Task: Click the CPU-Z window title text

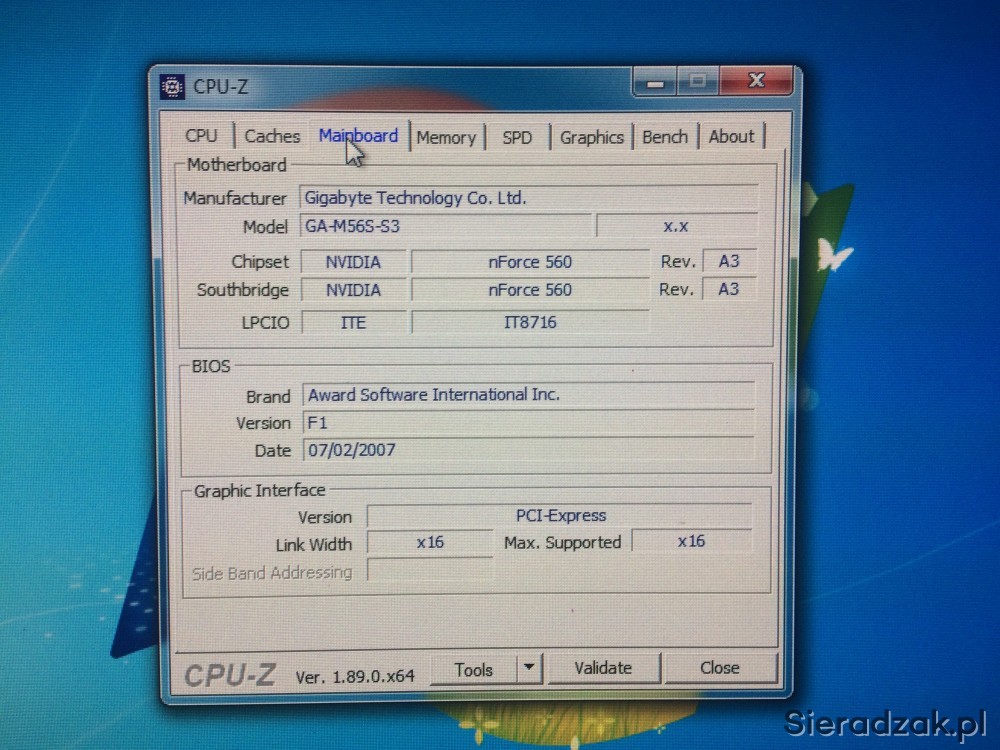Action: tap(221, 87)
